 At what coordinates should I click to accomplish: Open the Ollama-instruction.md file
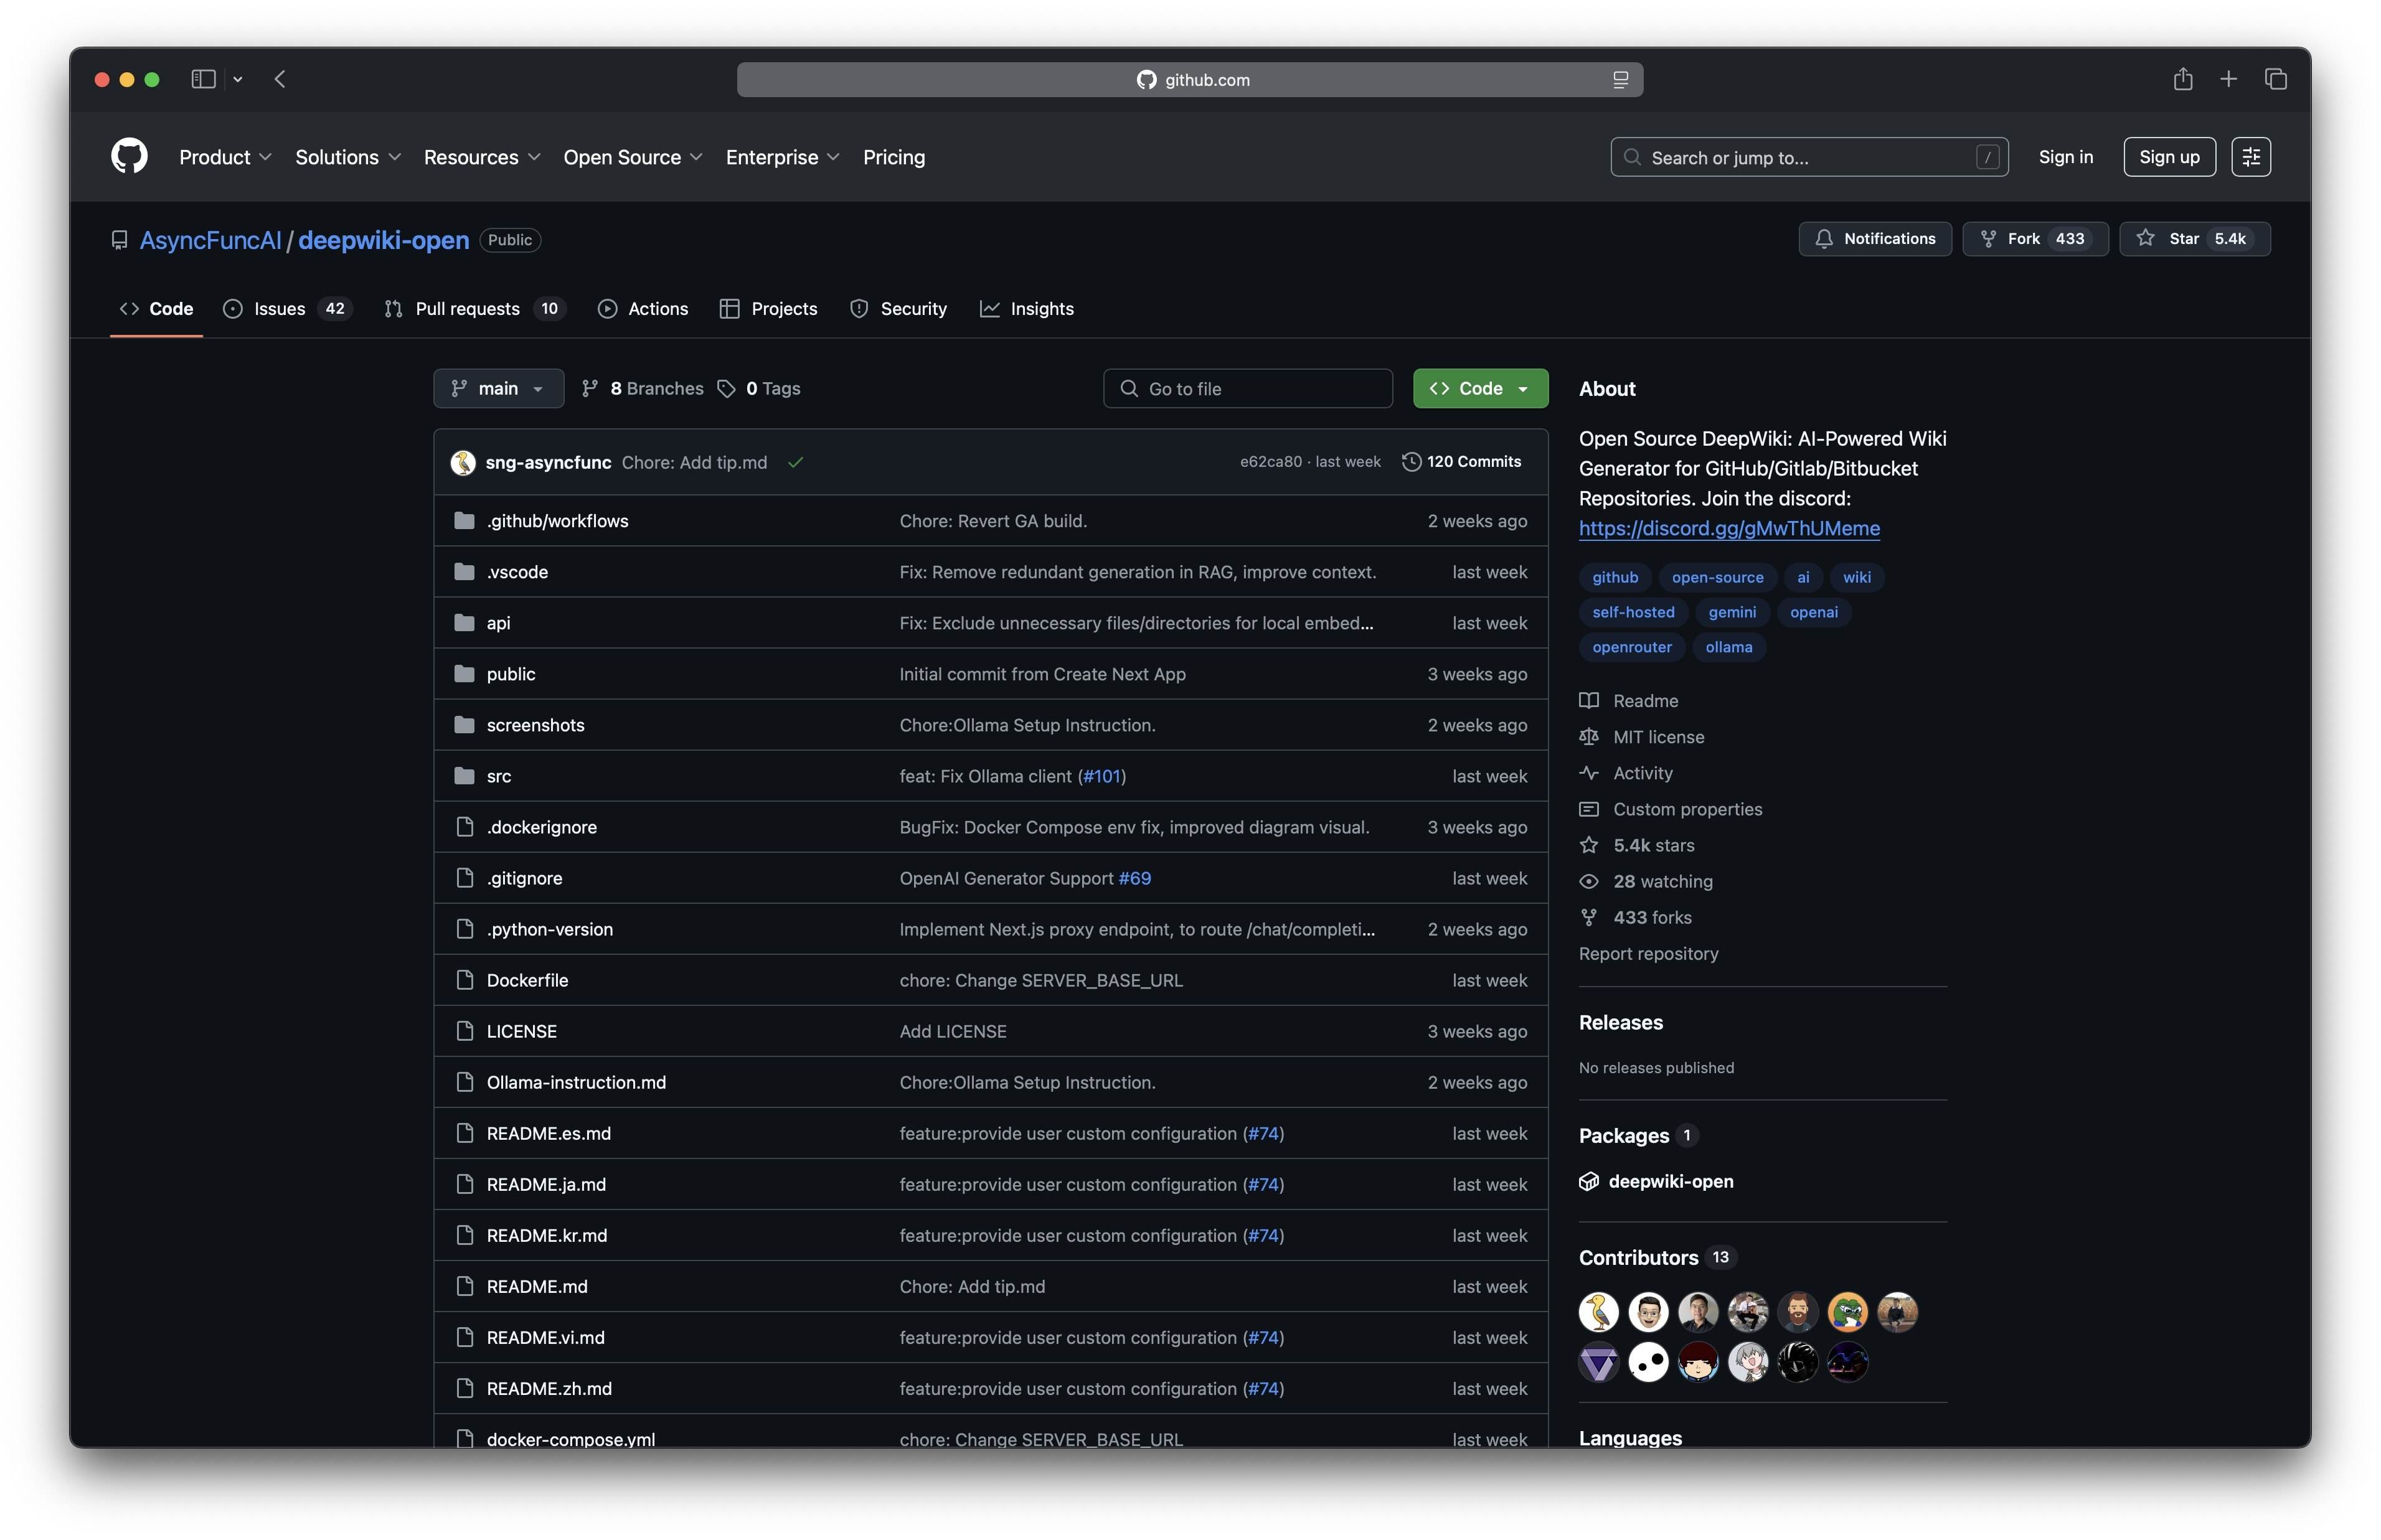tap(576, 1082)
